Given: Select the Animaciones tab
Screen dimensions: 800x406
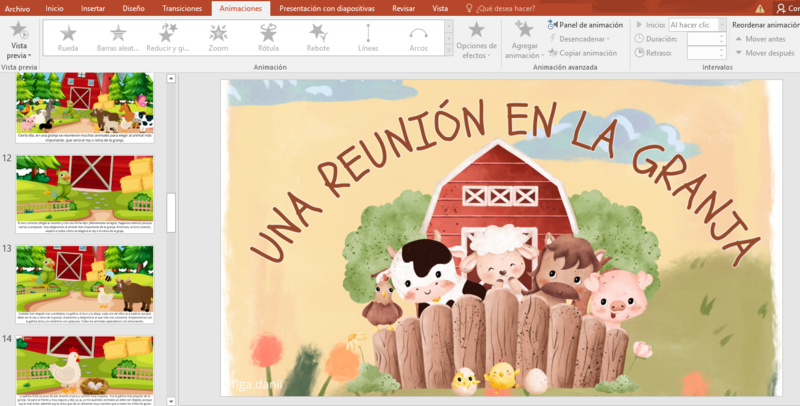Looking at the screenshot, I should tap(241, 9).
